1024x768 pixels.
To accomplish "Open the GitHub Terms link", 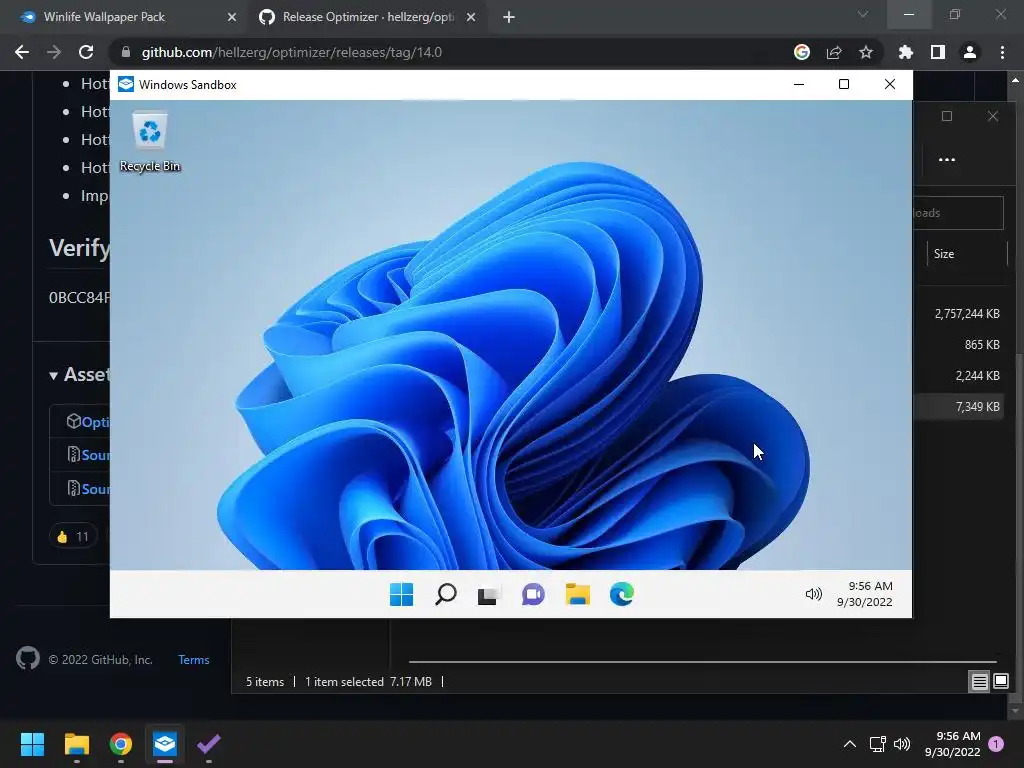I will click(194, 660).
